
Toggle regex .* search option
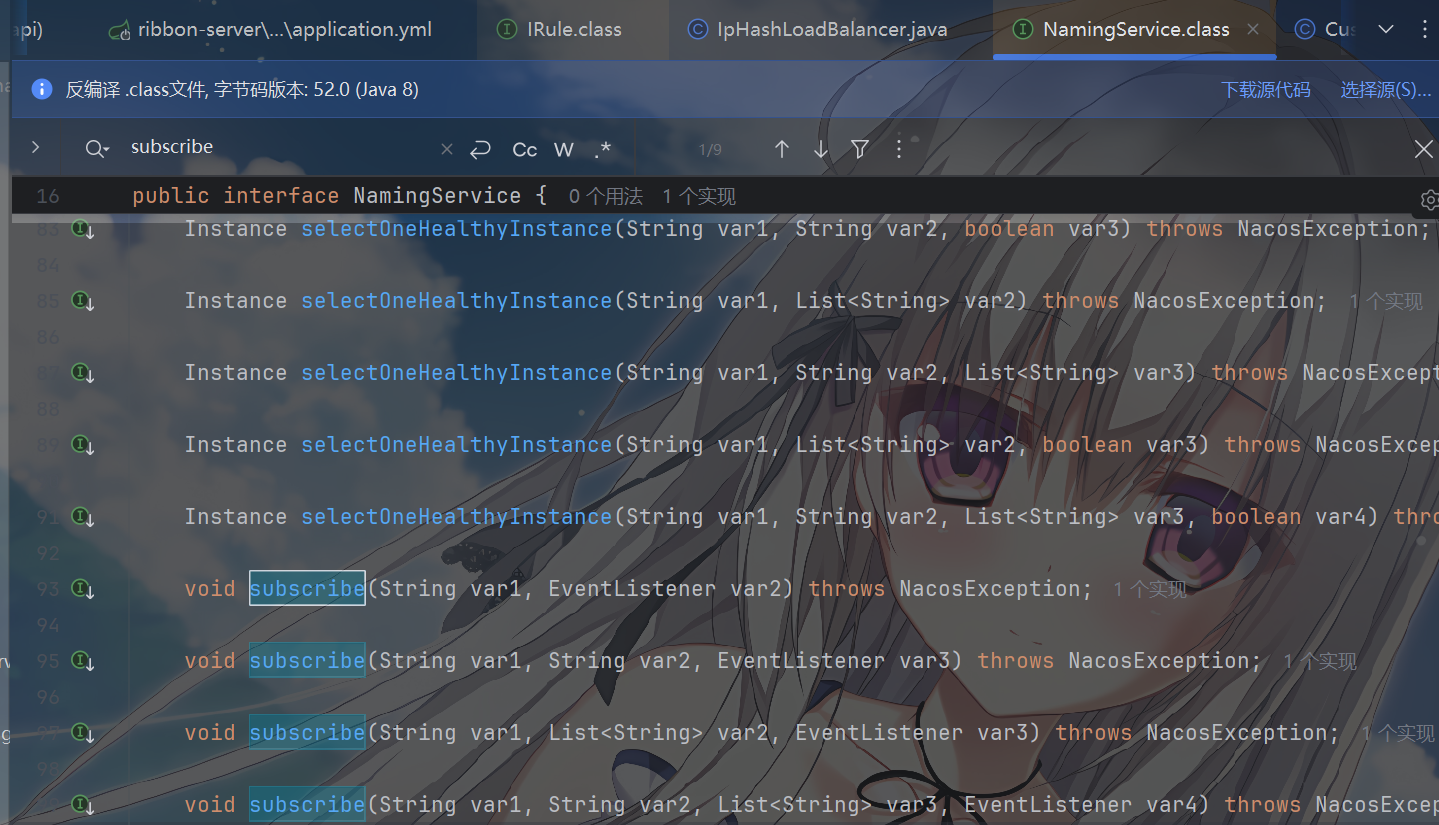tap(602, 149)
